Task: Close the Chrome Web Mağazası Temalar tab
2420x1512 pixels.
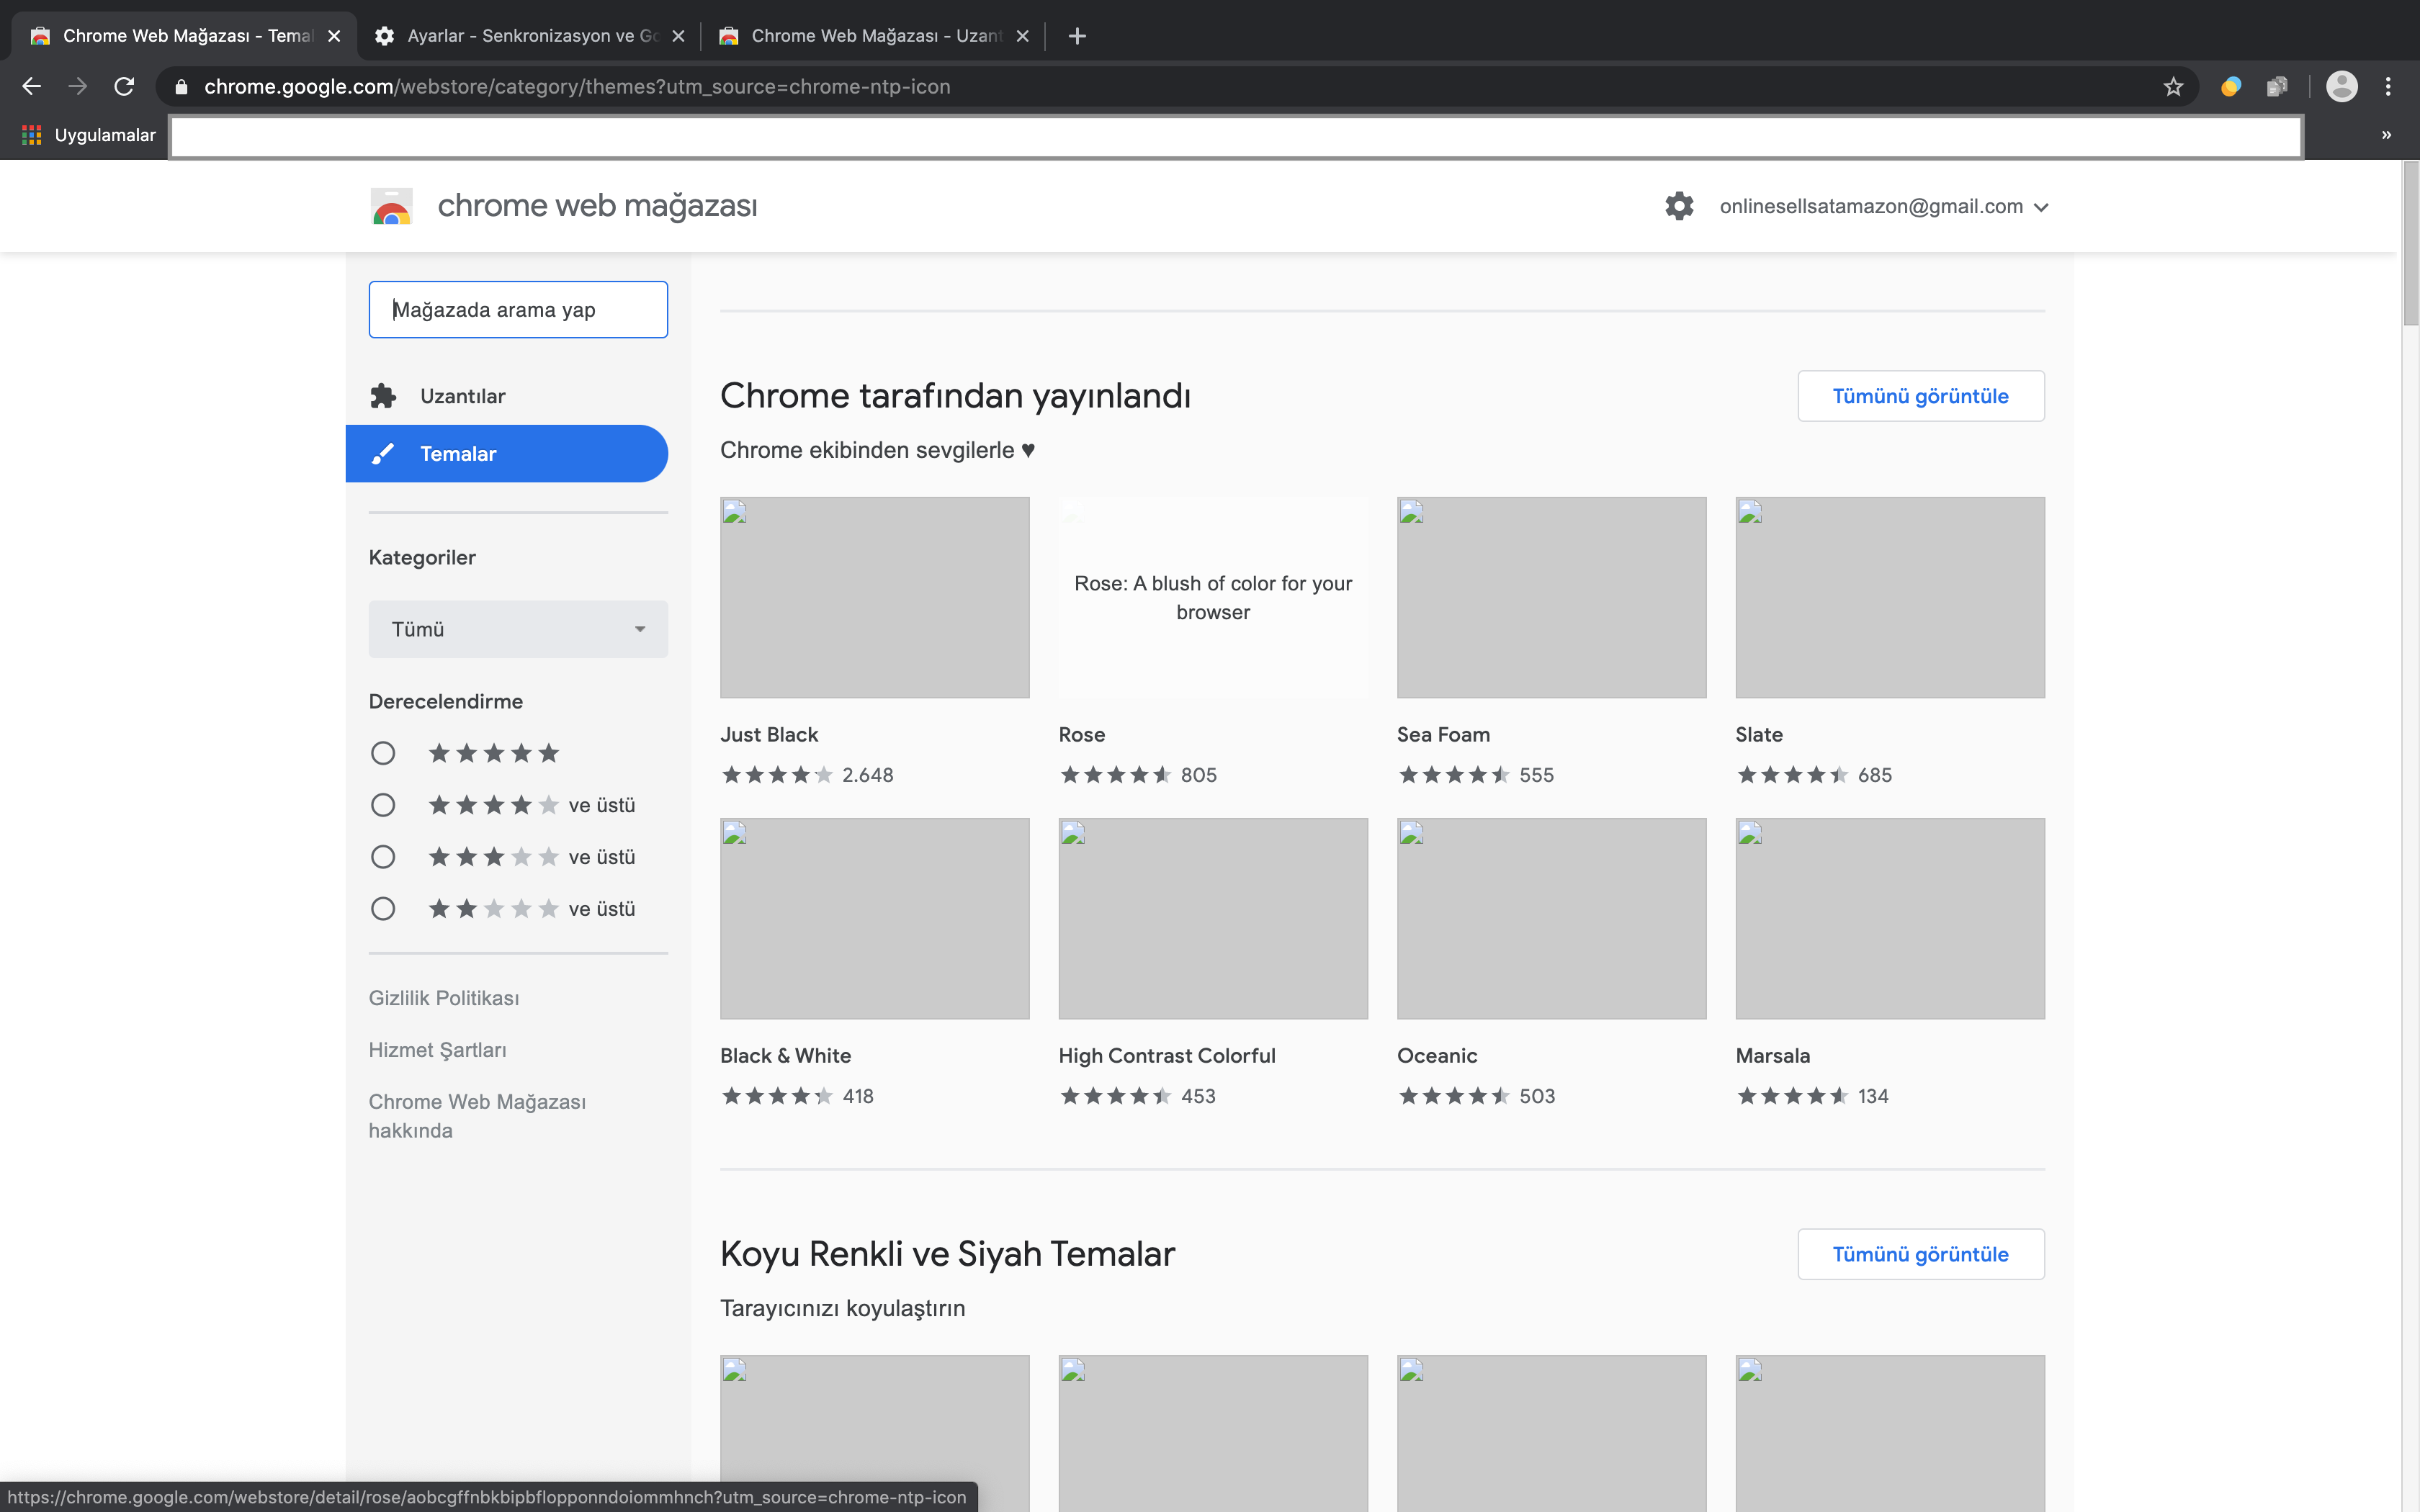Action: (334, 36)
